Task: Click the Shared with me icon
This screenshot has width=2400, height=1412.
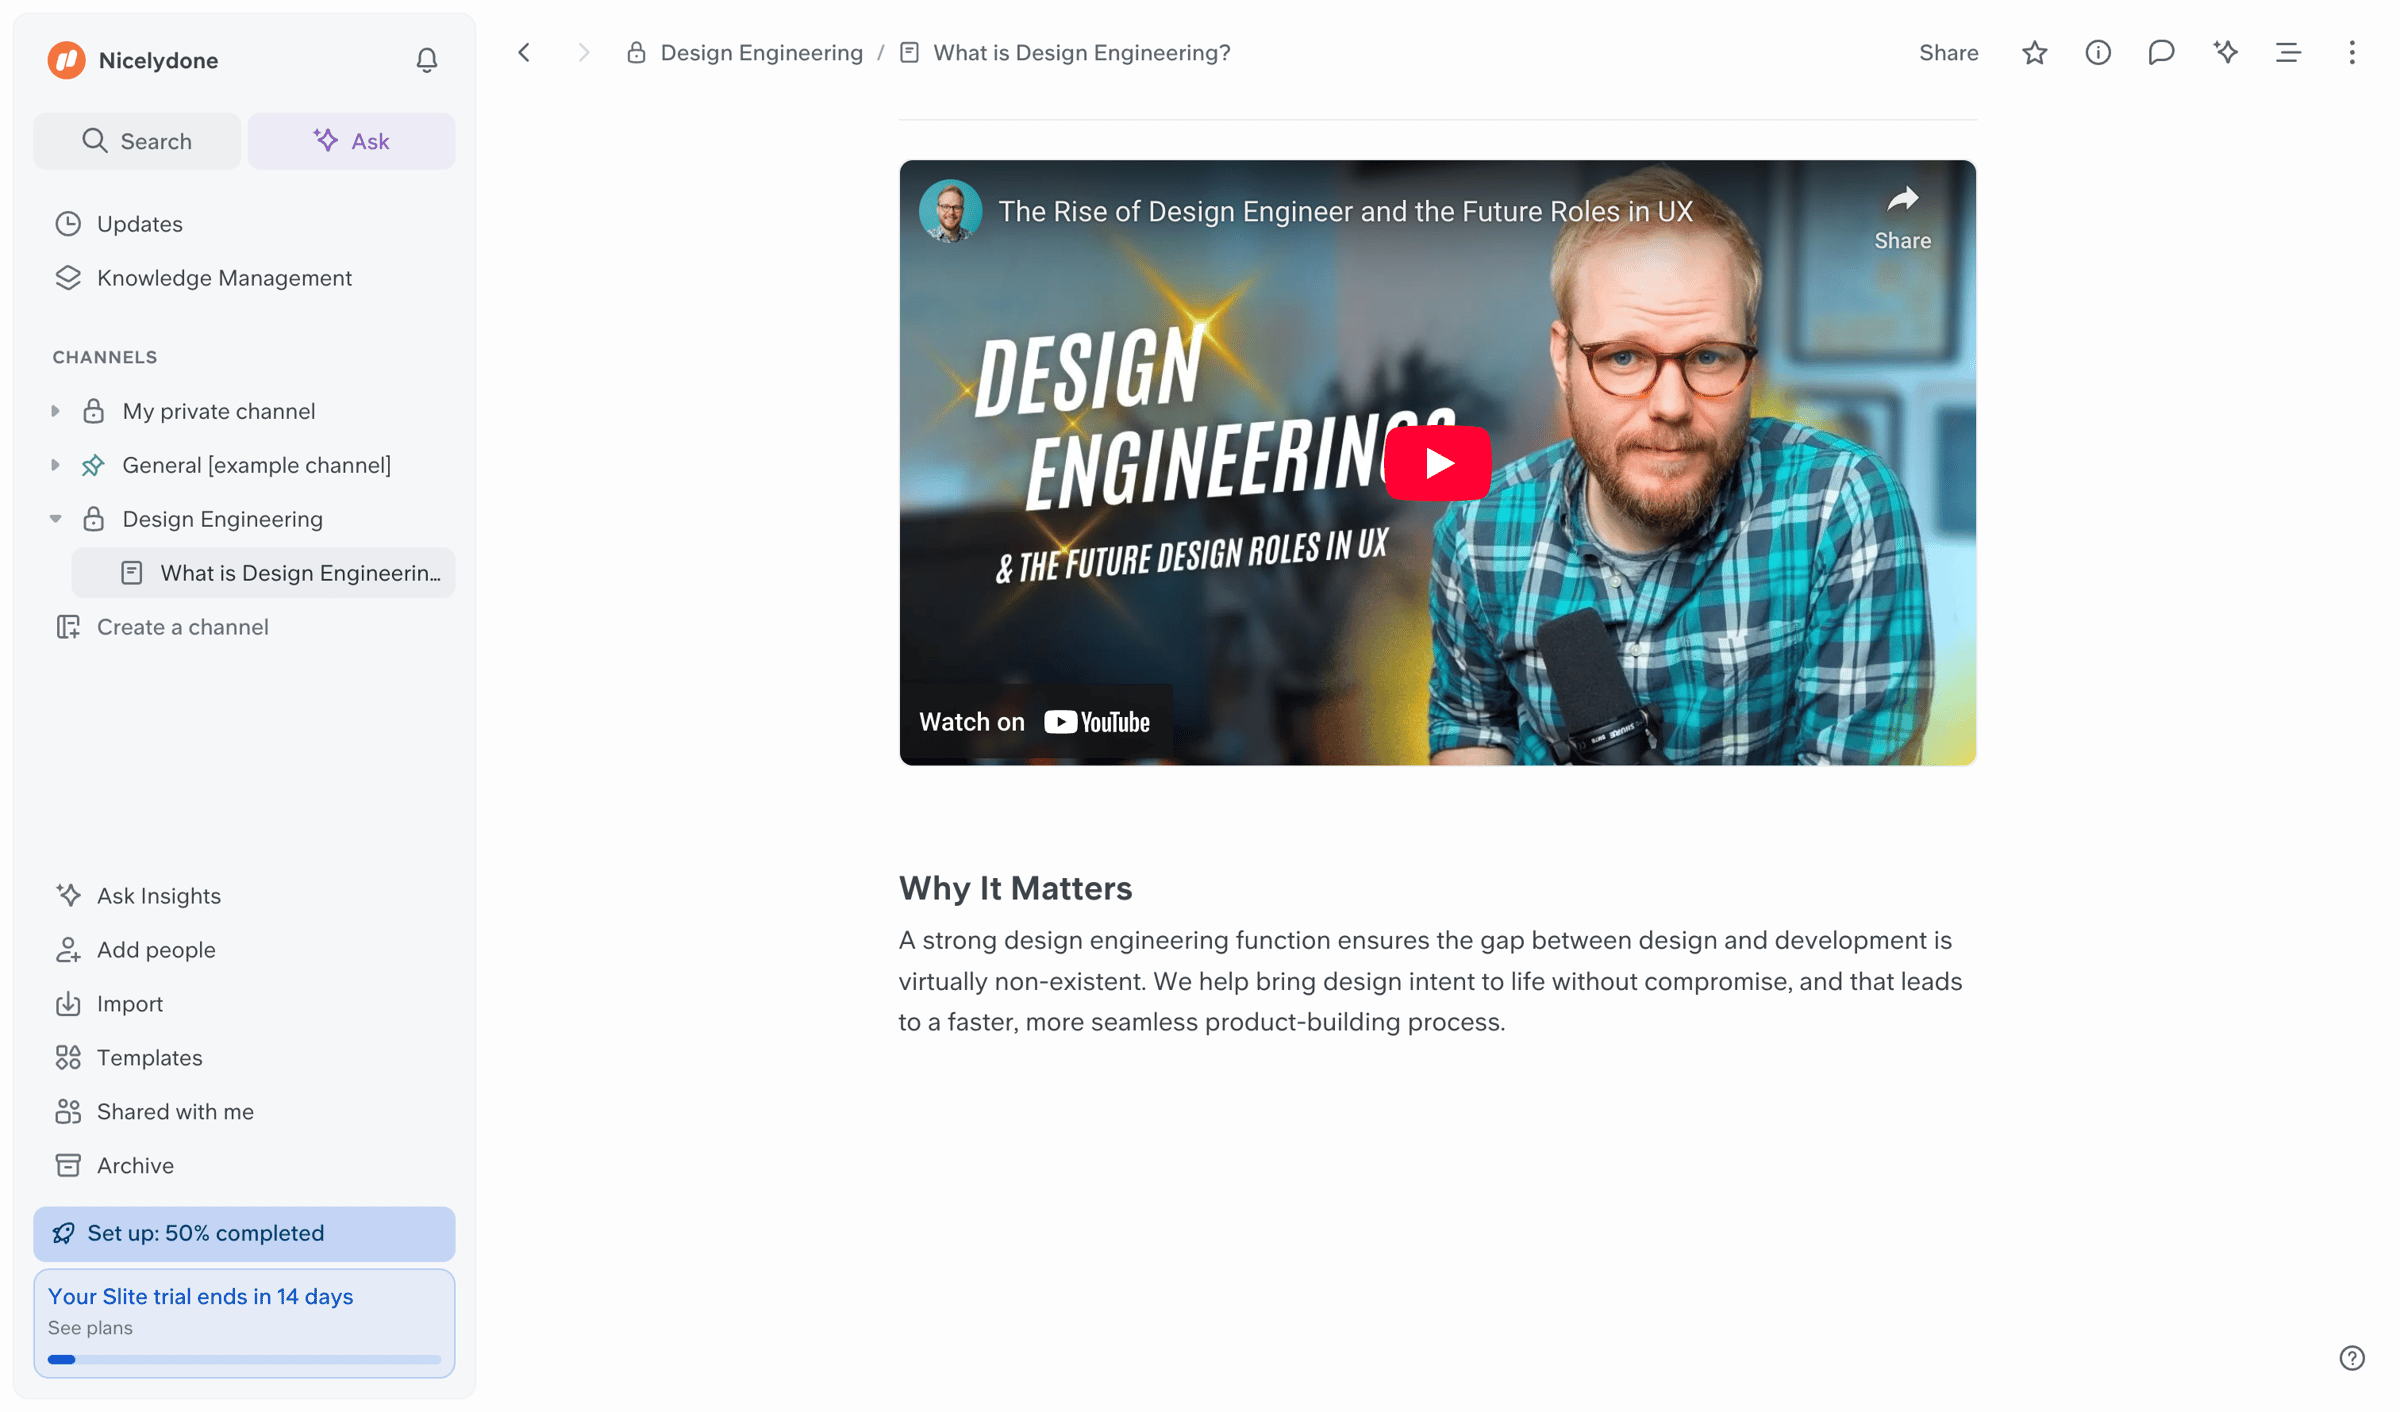Action: tap(68, 1112)
